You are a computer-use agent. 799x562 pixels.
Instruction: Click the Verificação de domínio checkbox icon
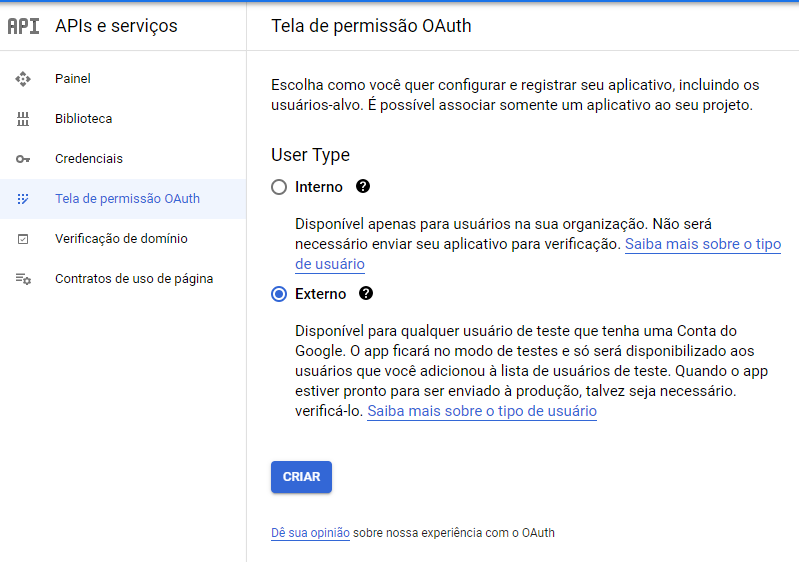click(x=23, y=239)
